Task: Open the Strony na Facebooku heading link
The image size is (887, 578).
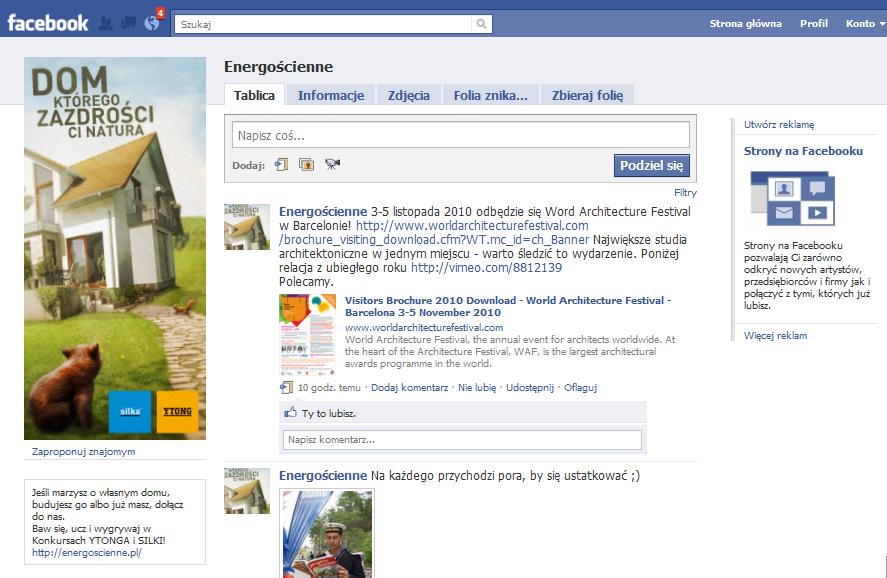Action: click(x=803, y=151)
